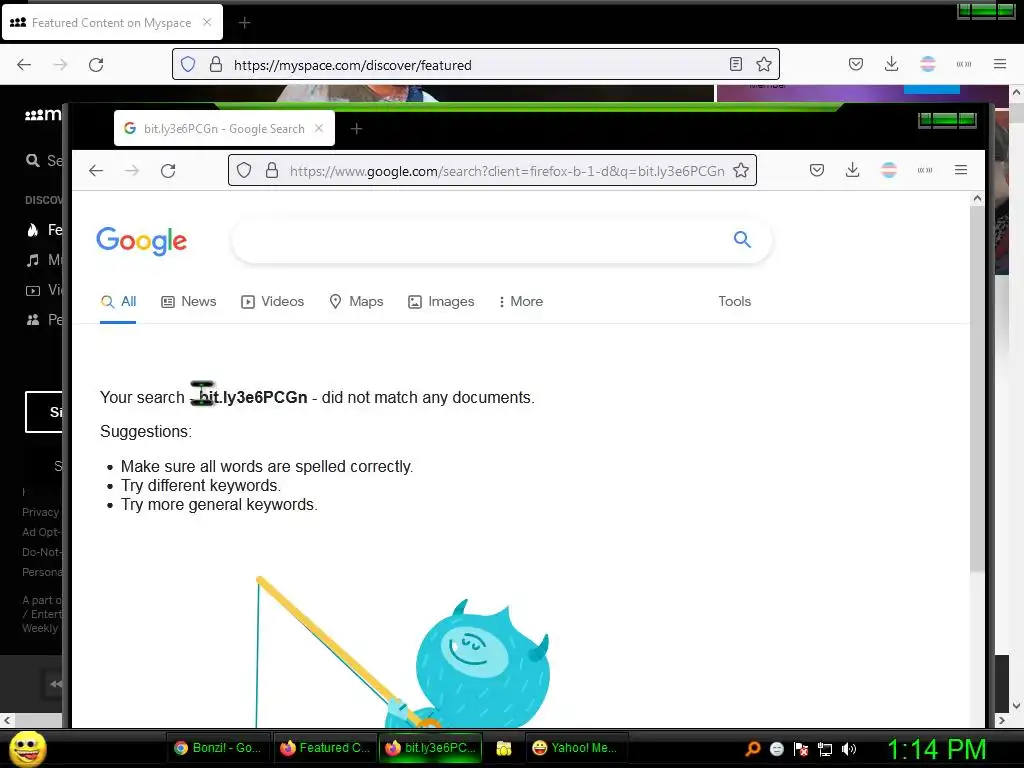View site security lock in Google window

point(272,170)
